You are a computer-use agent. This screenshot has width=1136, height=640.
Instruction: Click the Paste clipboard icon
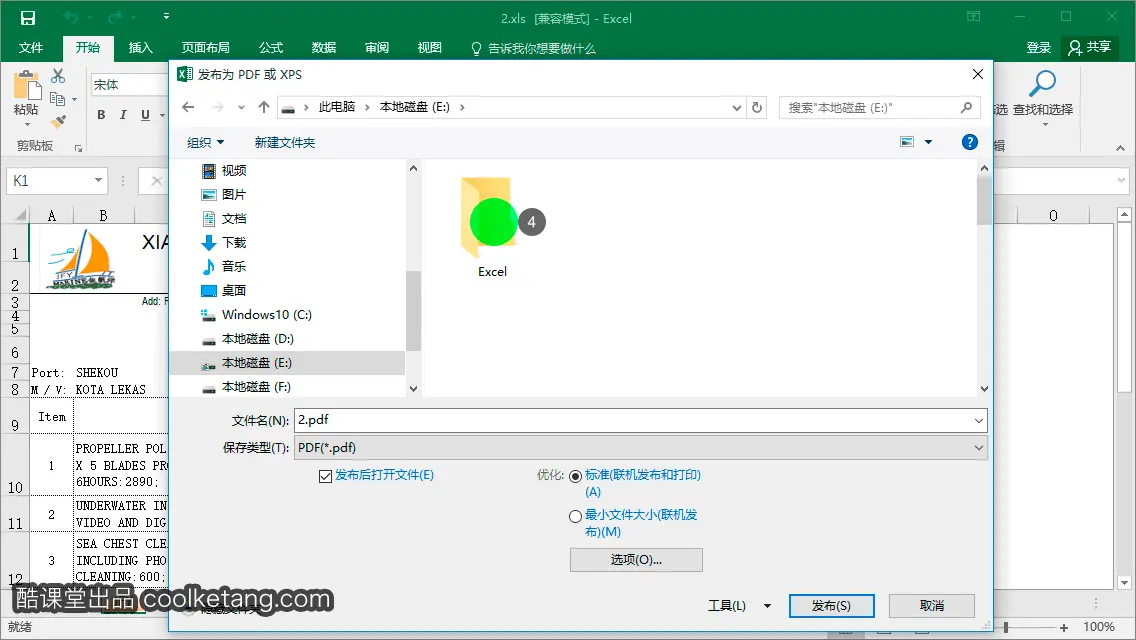click(x=27, y=86)
